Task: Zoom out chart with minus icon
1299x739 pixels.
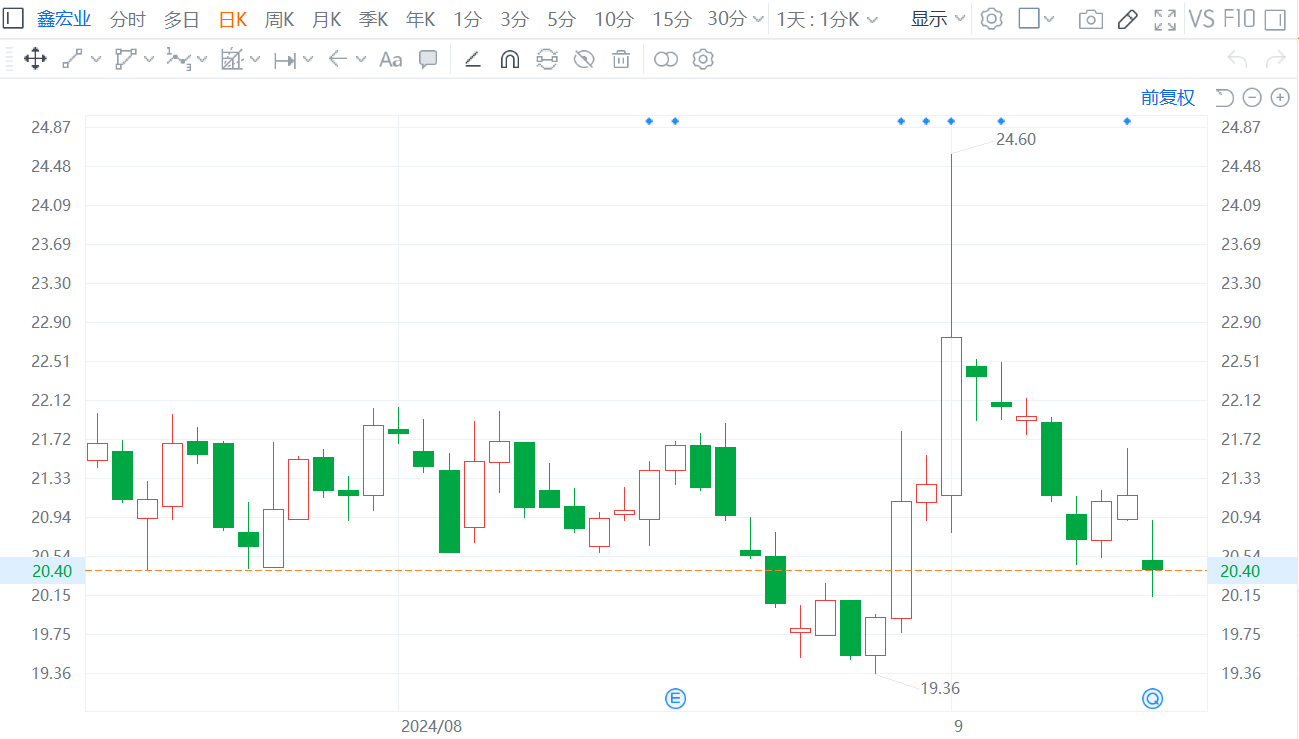Action: pos(1252,97)
